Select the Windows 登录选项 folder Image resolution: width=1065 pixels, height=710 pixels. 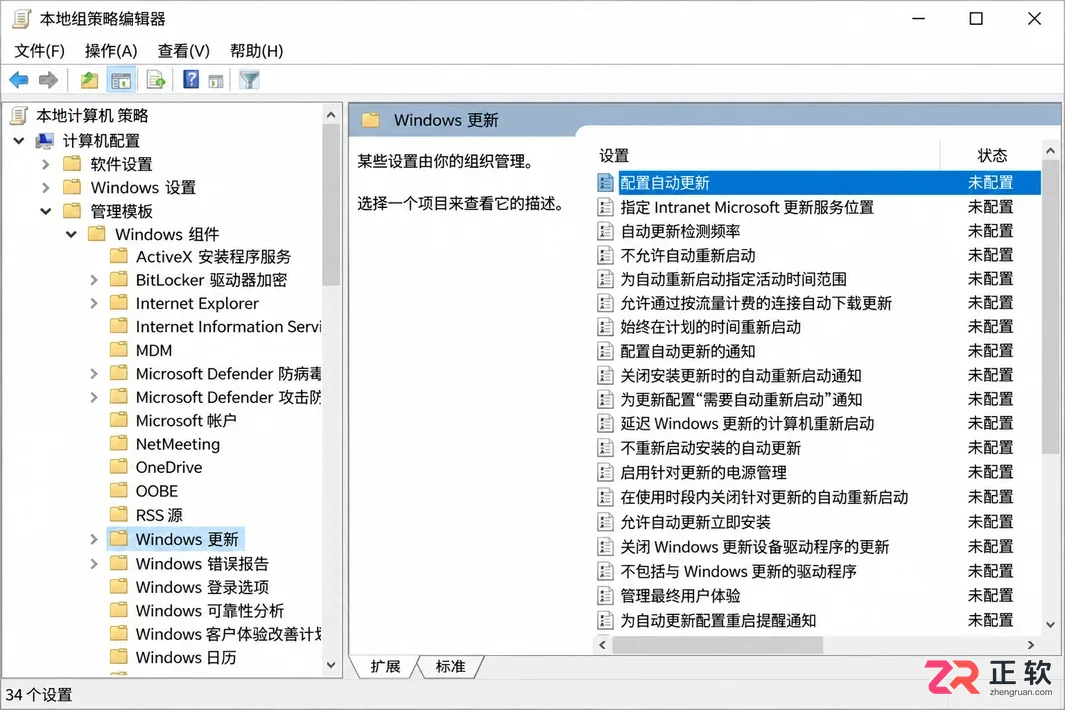(202, 587)
